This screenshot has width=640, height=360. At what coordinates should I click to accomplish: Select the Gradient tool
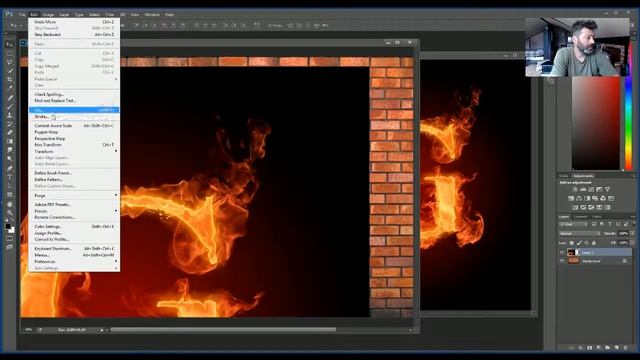click(9, 141)
